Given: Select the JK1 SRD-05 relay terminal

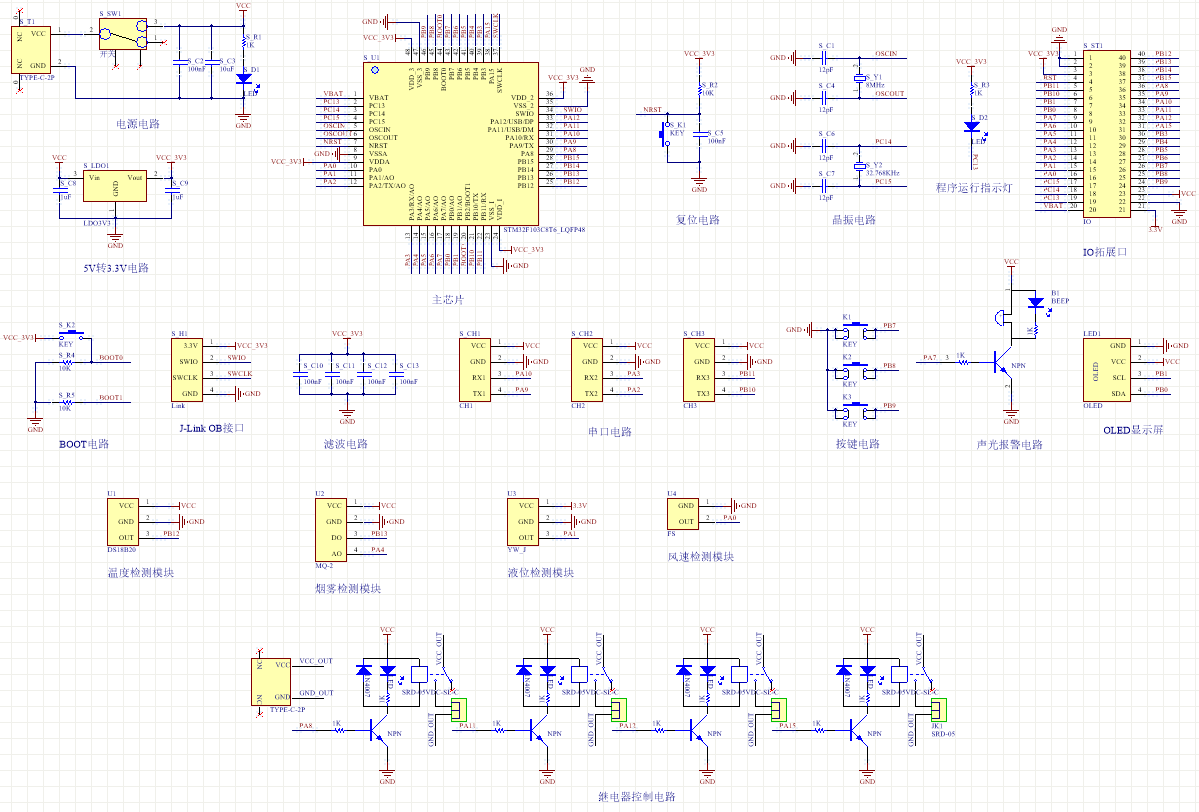Looking at the screenshot, I should 938,710.
